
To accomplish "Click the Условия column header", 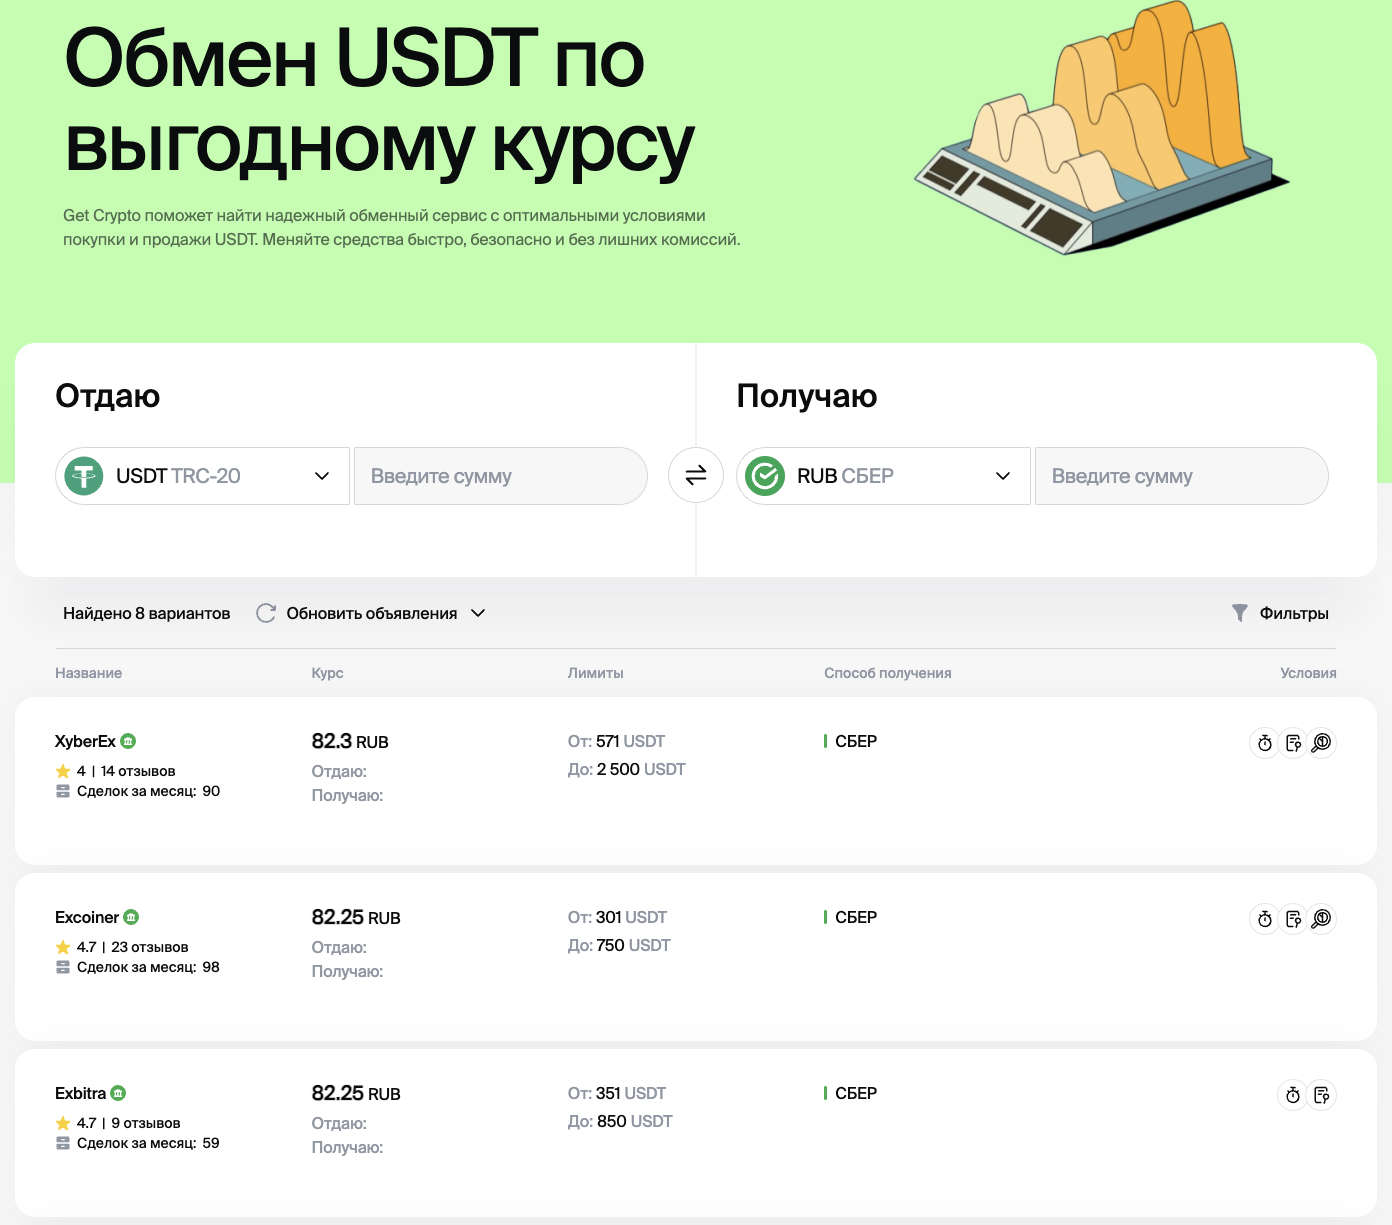I will point(1308,673).
